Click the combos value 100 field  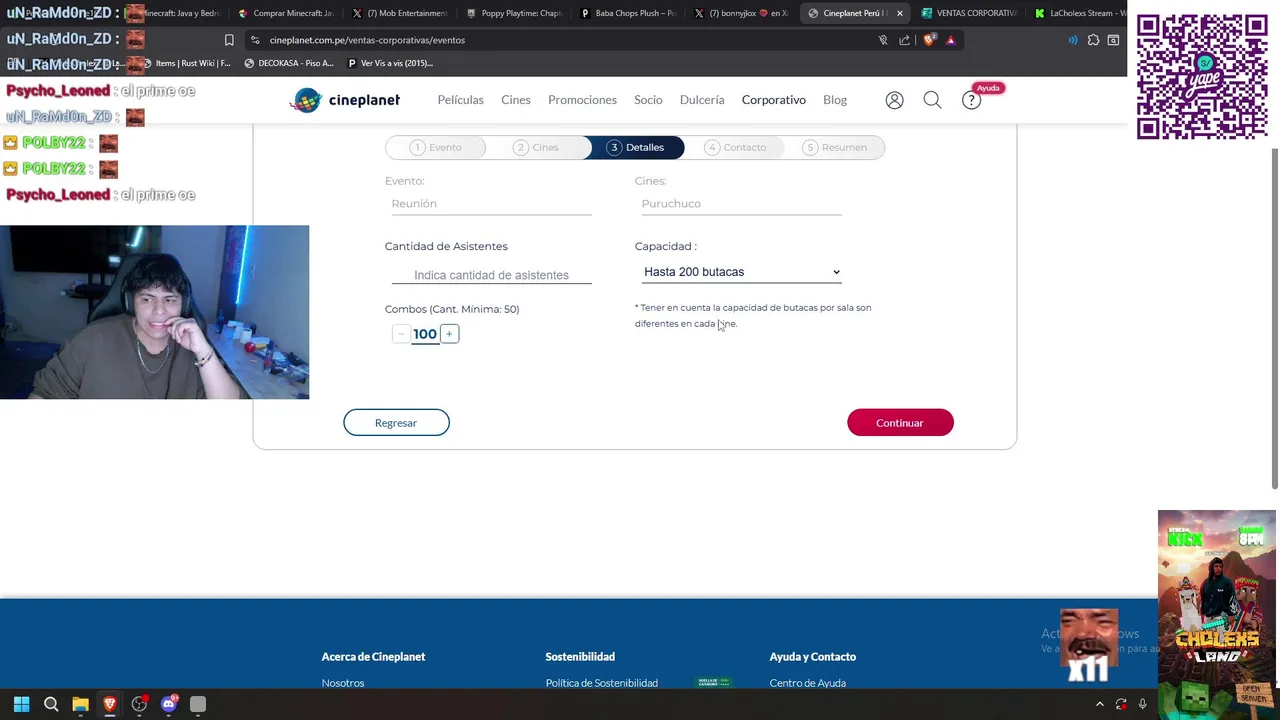point(425,334)
